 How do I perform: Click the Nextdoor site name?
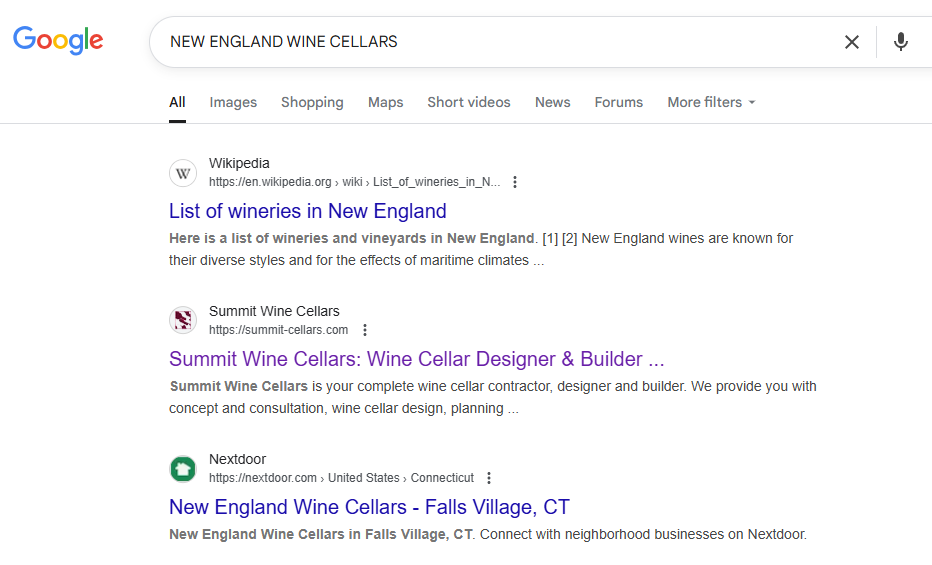point(237,459)
